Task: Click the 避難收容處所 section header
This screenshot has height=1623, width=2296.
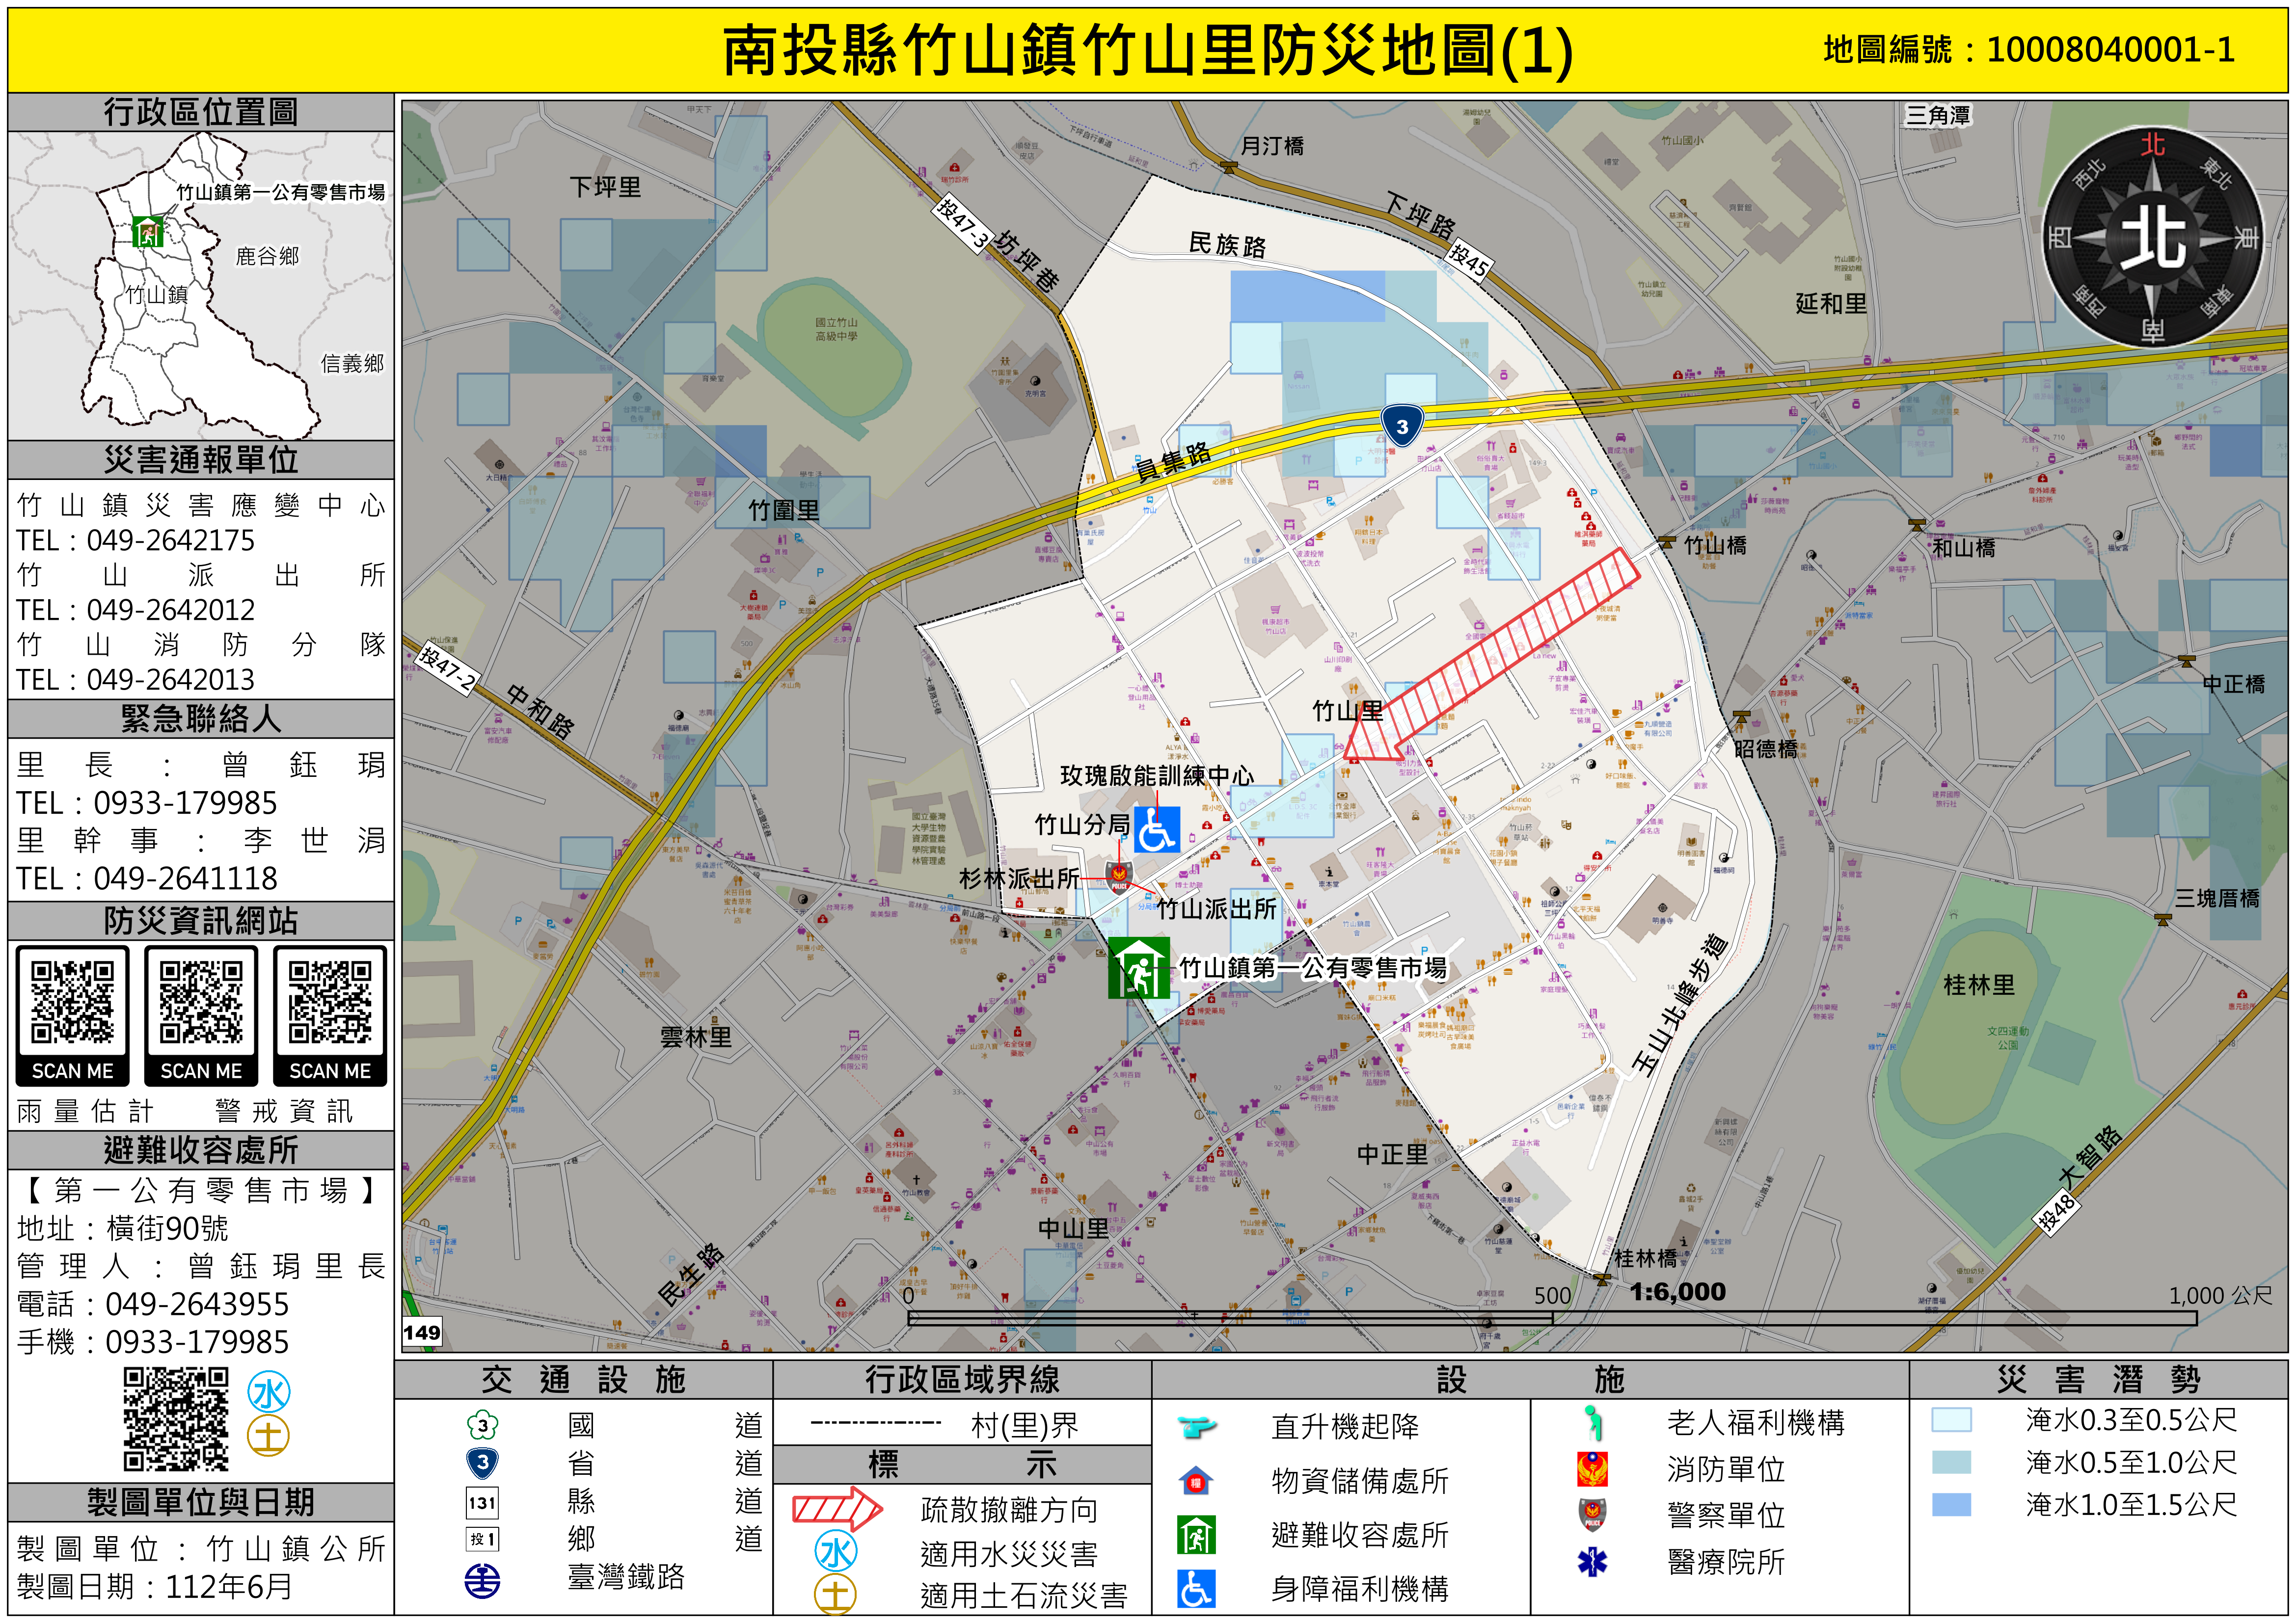Action: 201,1150
